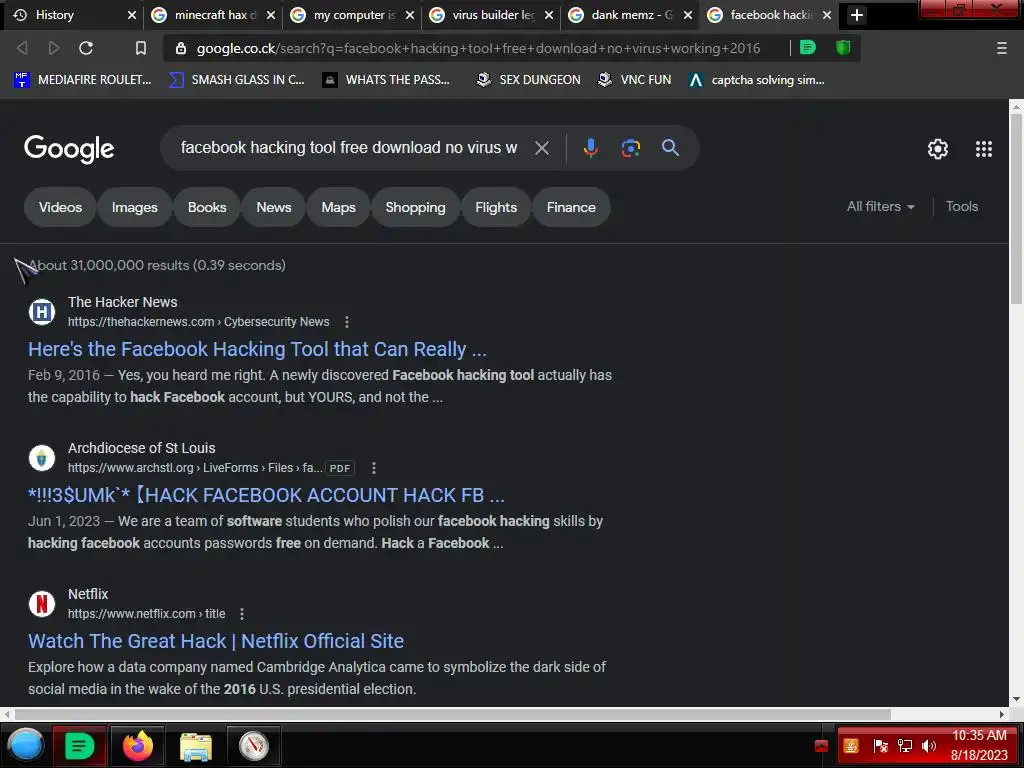Viewport: 1024px width, 768px height.
Task: Open the green note extension icon in the toolbar
Action: pyautogui.click(x=808, y=48)
